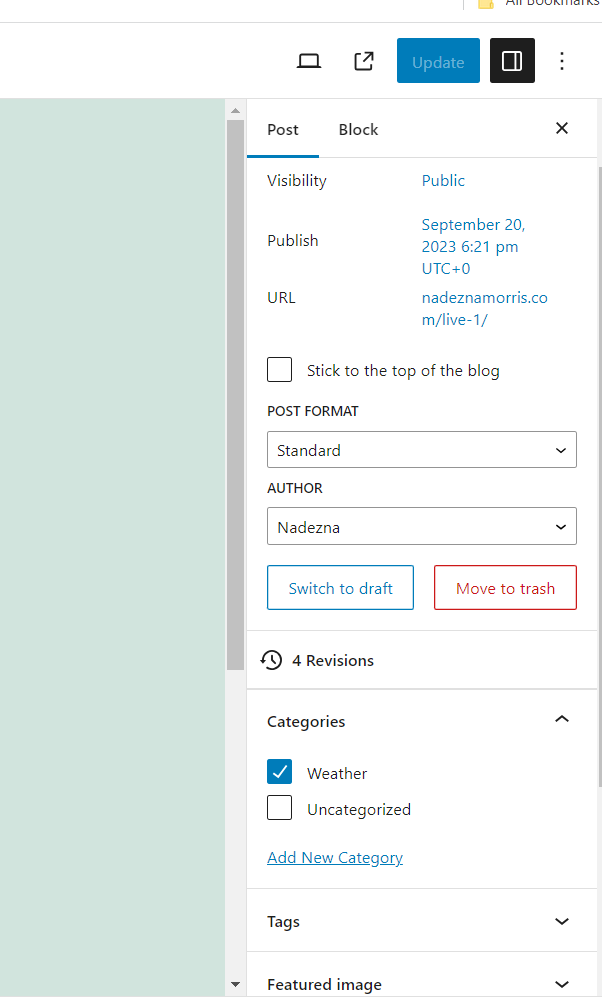Click the editor vertical scrollbar
Image resolution: width=602 pixels, height=1003 pixels.
pos(235,400)
